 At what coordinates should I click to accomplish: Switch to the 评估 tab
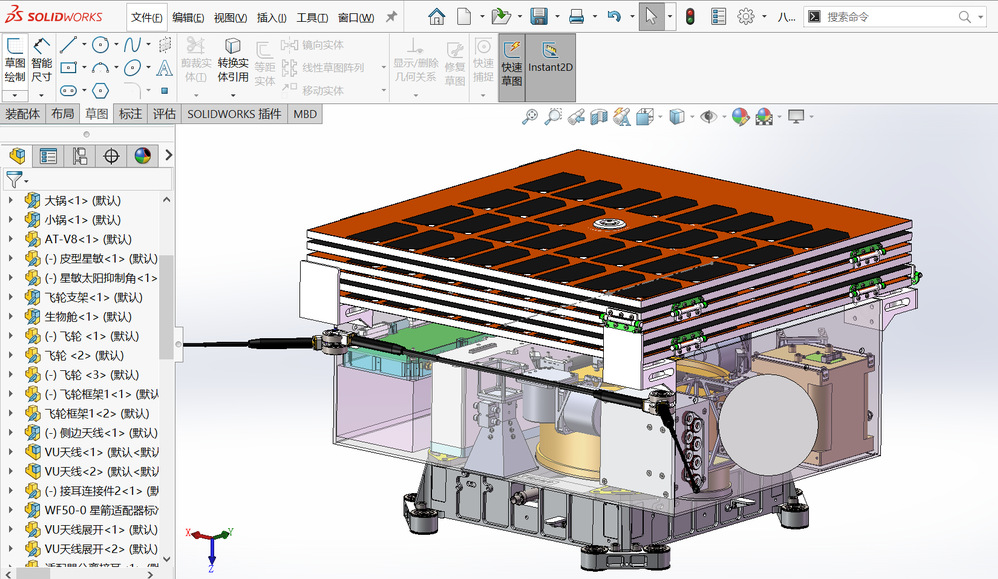(x=163, y=114)
